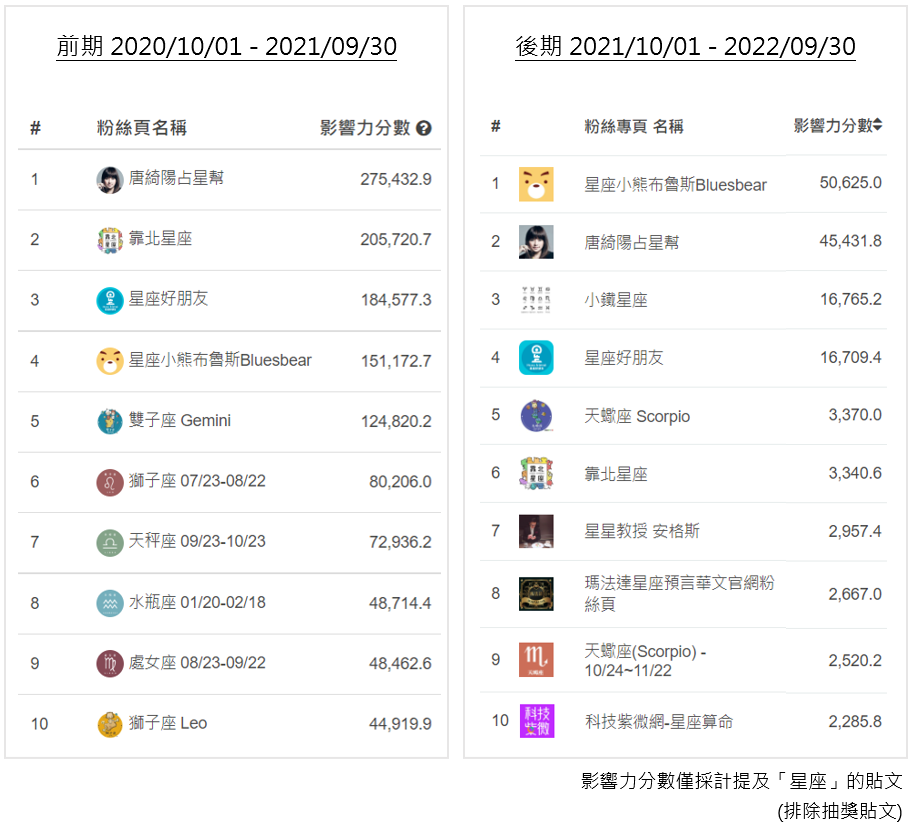The width and height of the screenshot is (911, 827).
Task: Click 靠北星座 avatar in left table
Action: tap(110, 240)
